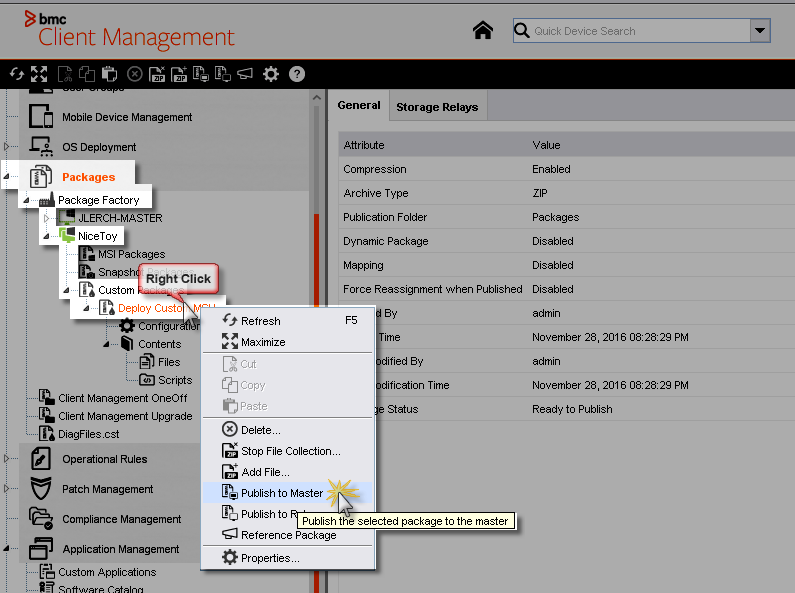
Task: Collapse the Custom Packages node
Action: (x=66, y=290)
